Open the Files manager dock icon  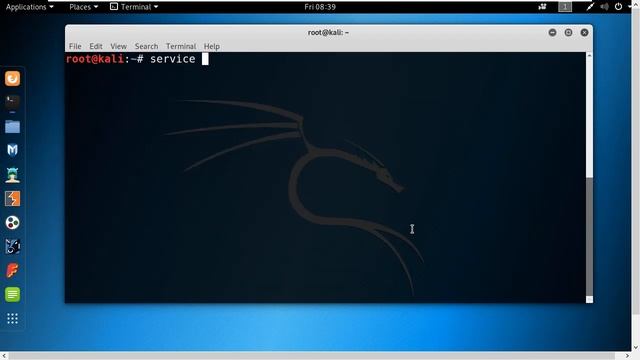point(12,127)
